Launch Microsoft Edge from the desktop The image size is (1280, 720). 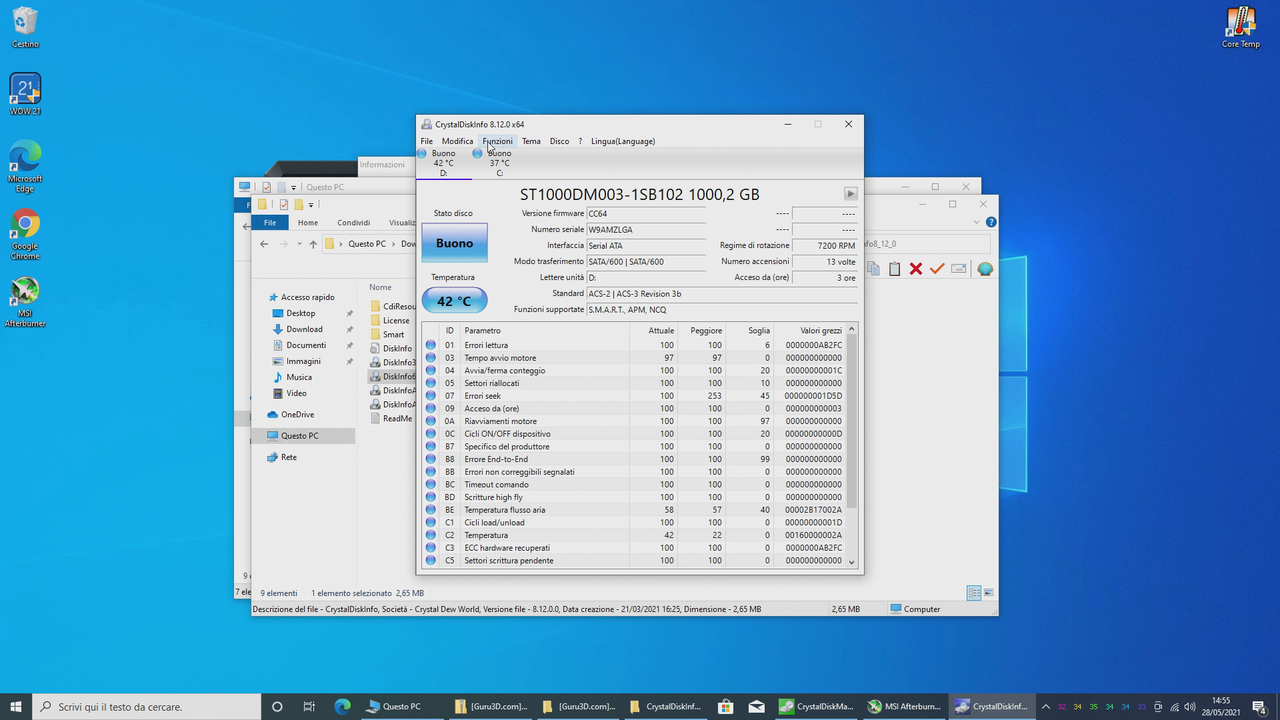25,166
